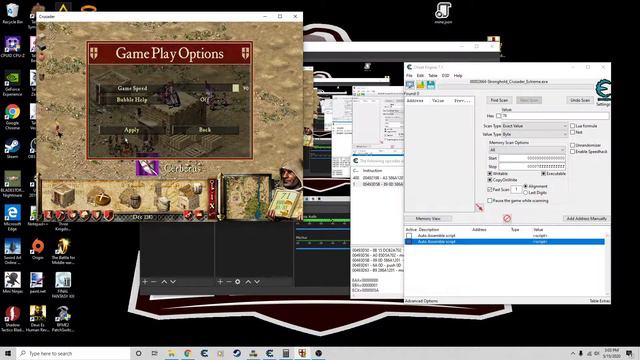Open the Recycle Bin desktop icon
Screen dimensions: 640x360
click(x=12, y=13)
